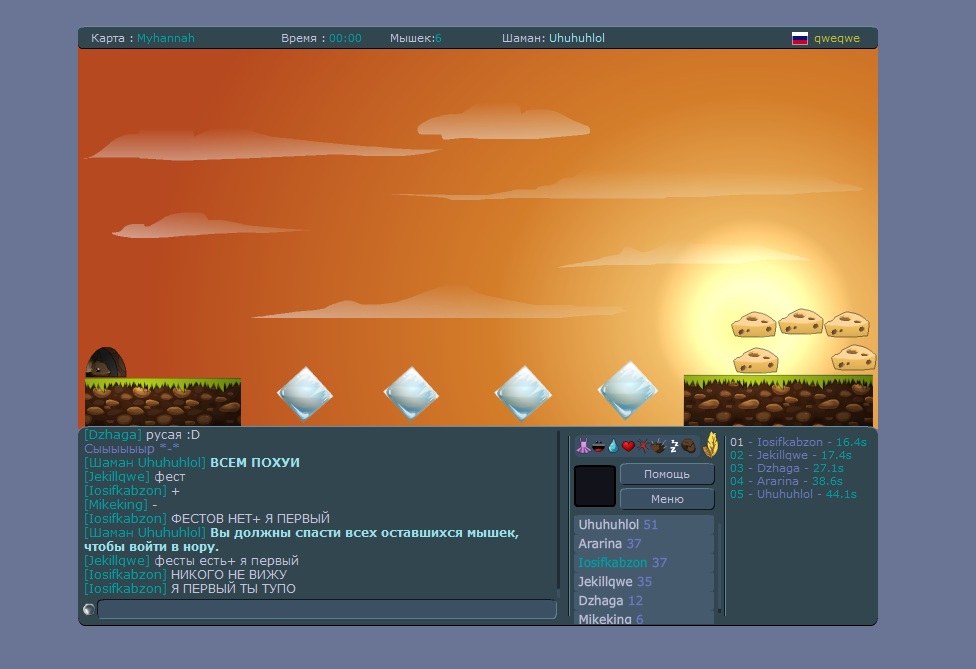Click the black square avatar box
Viewport: 976px width, 669px height.
[594, 486]
